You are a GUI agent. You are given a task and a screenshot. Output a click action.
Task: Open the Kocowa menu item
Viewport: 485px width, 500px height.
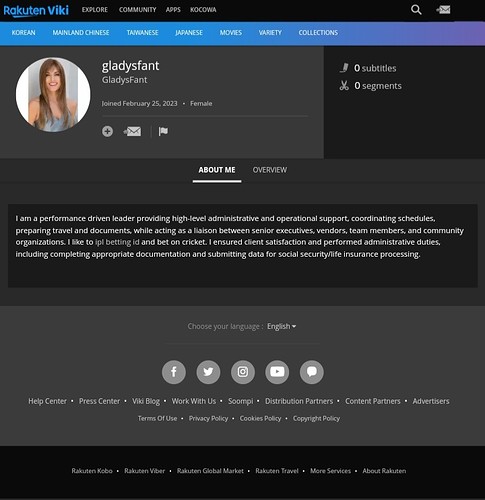pyautogui.click(x=203, y=10)
